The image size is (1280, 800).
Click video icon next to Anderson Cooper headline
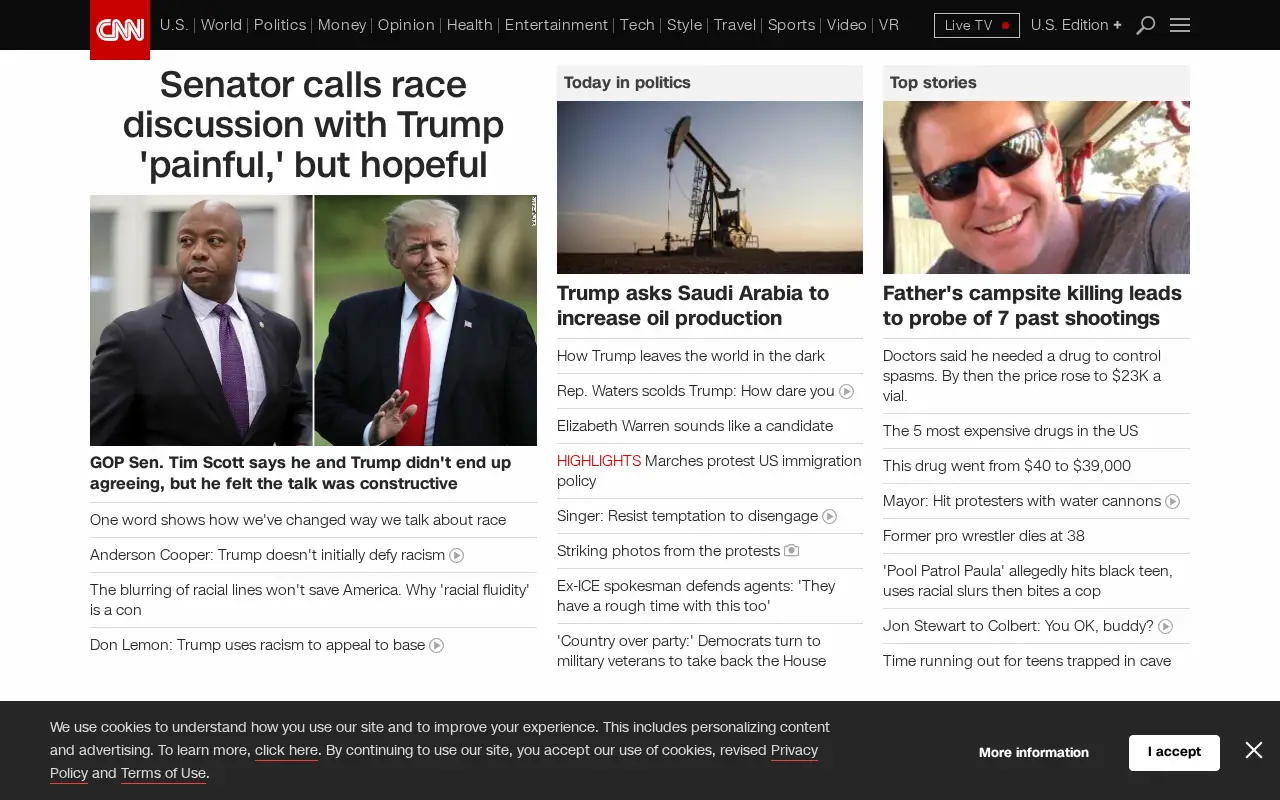point(457,555)
